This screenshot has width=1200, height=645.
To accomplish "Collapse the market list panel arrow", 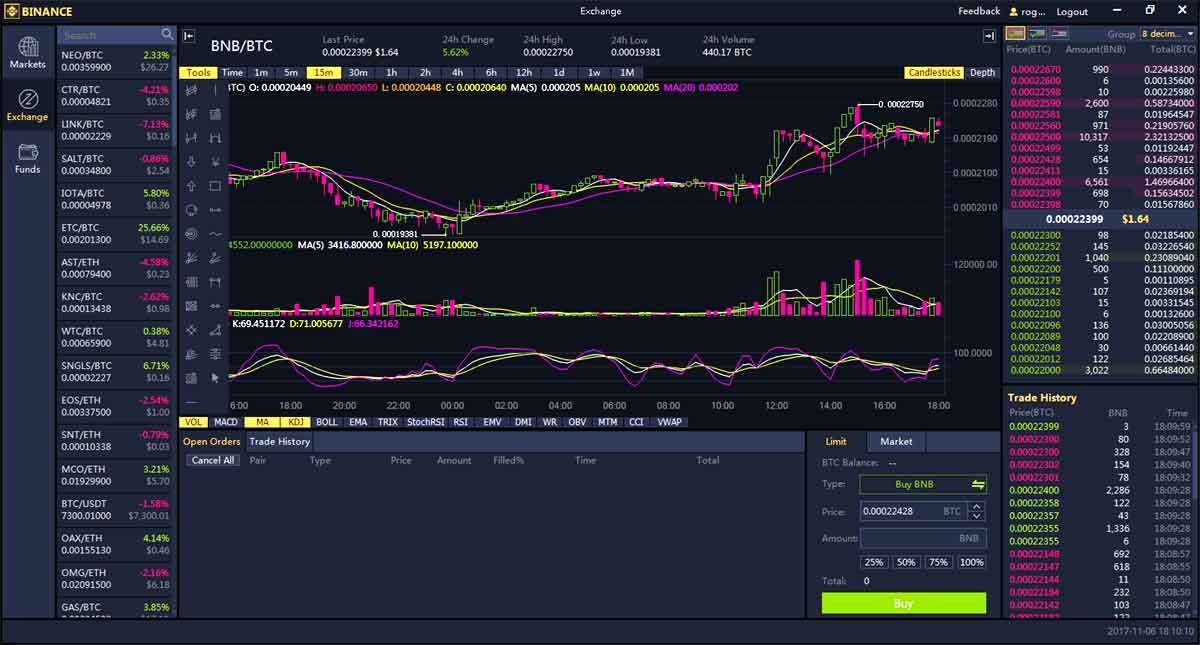I will tap(189, 36).
